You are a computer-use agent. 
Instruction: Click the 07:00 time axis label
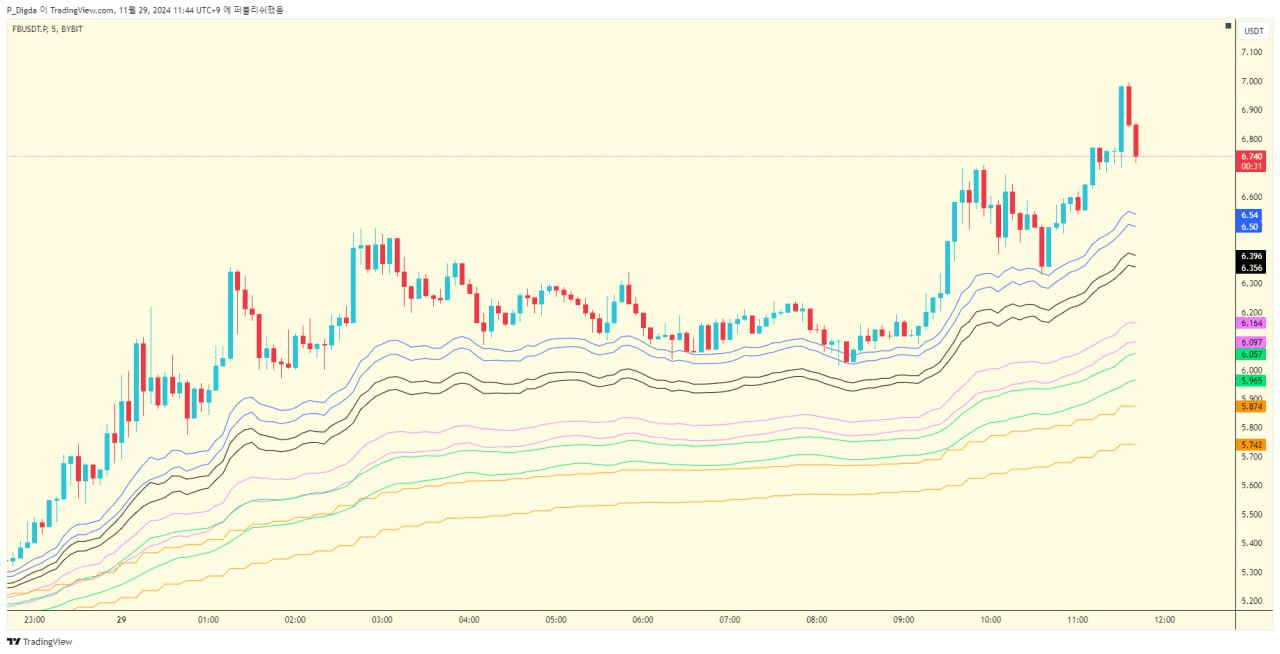coord(730,620)
